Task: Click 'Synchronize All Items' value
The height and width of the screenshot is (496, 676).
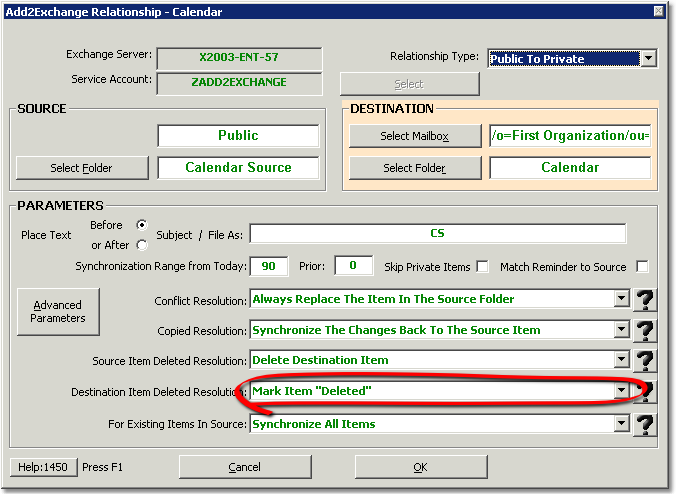Action: click(313, 424)
